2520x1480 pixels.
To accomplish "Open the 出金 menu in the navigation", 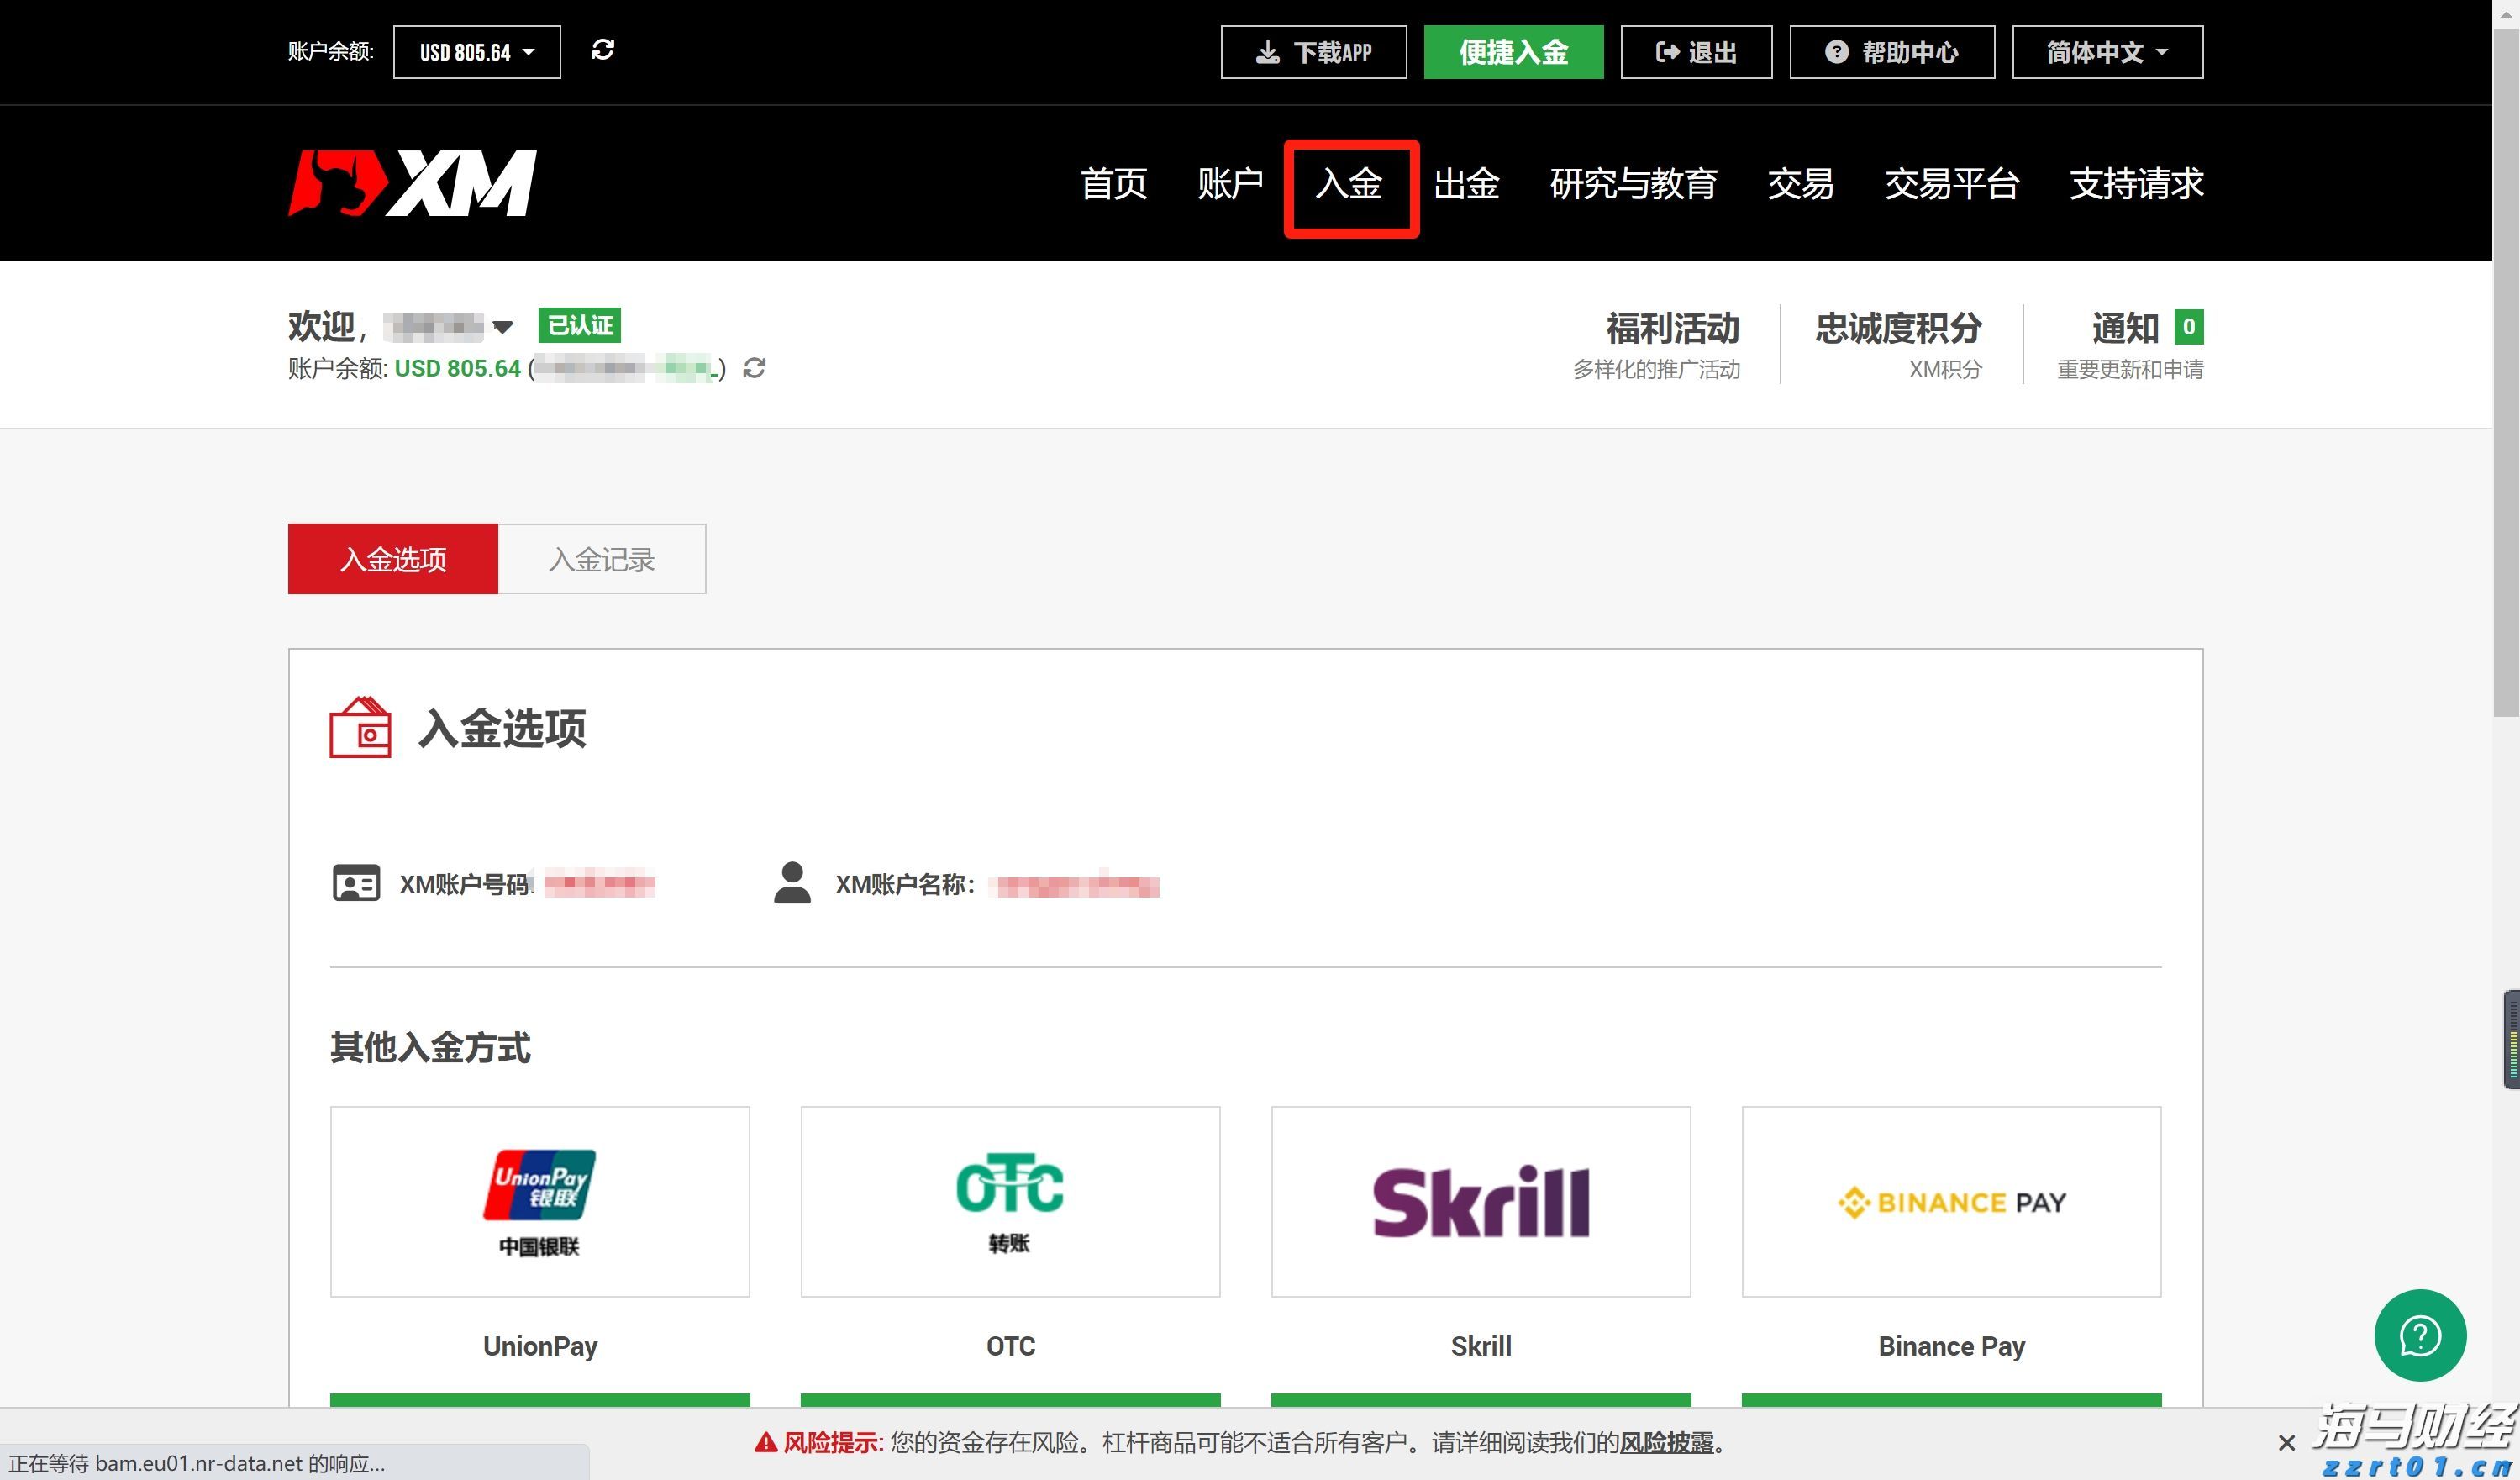I will click(1466, 184).
